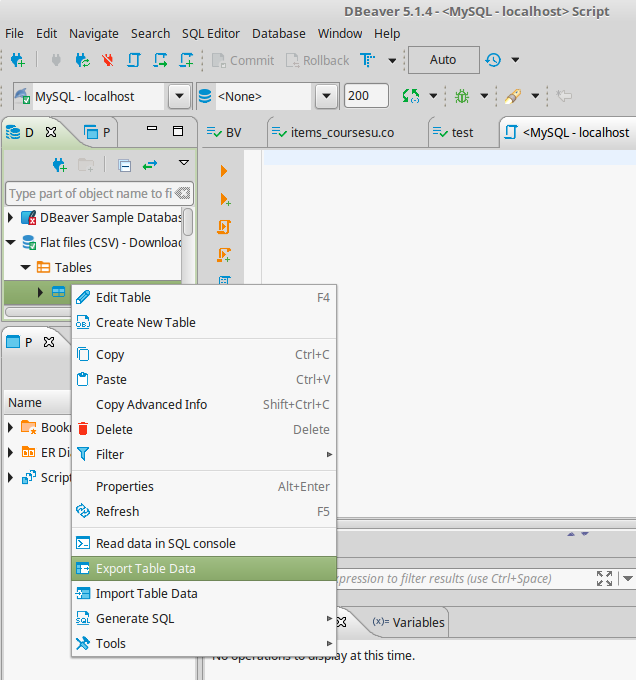Open the File menu

tap(14, 33)
